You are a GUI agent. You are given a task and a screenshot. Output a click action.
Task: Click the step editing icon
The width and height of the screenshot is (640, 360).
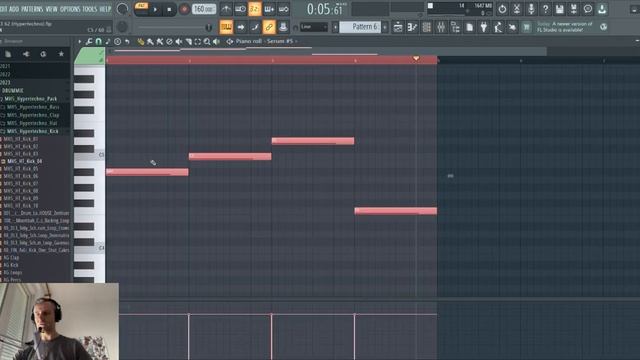coord(255,27)
